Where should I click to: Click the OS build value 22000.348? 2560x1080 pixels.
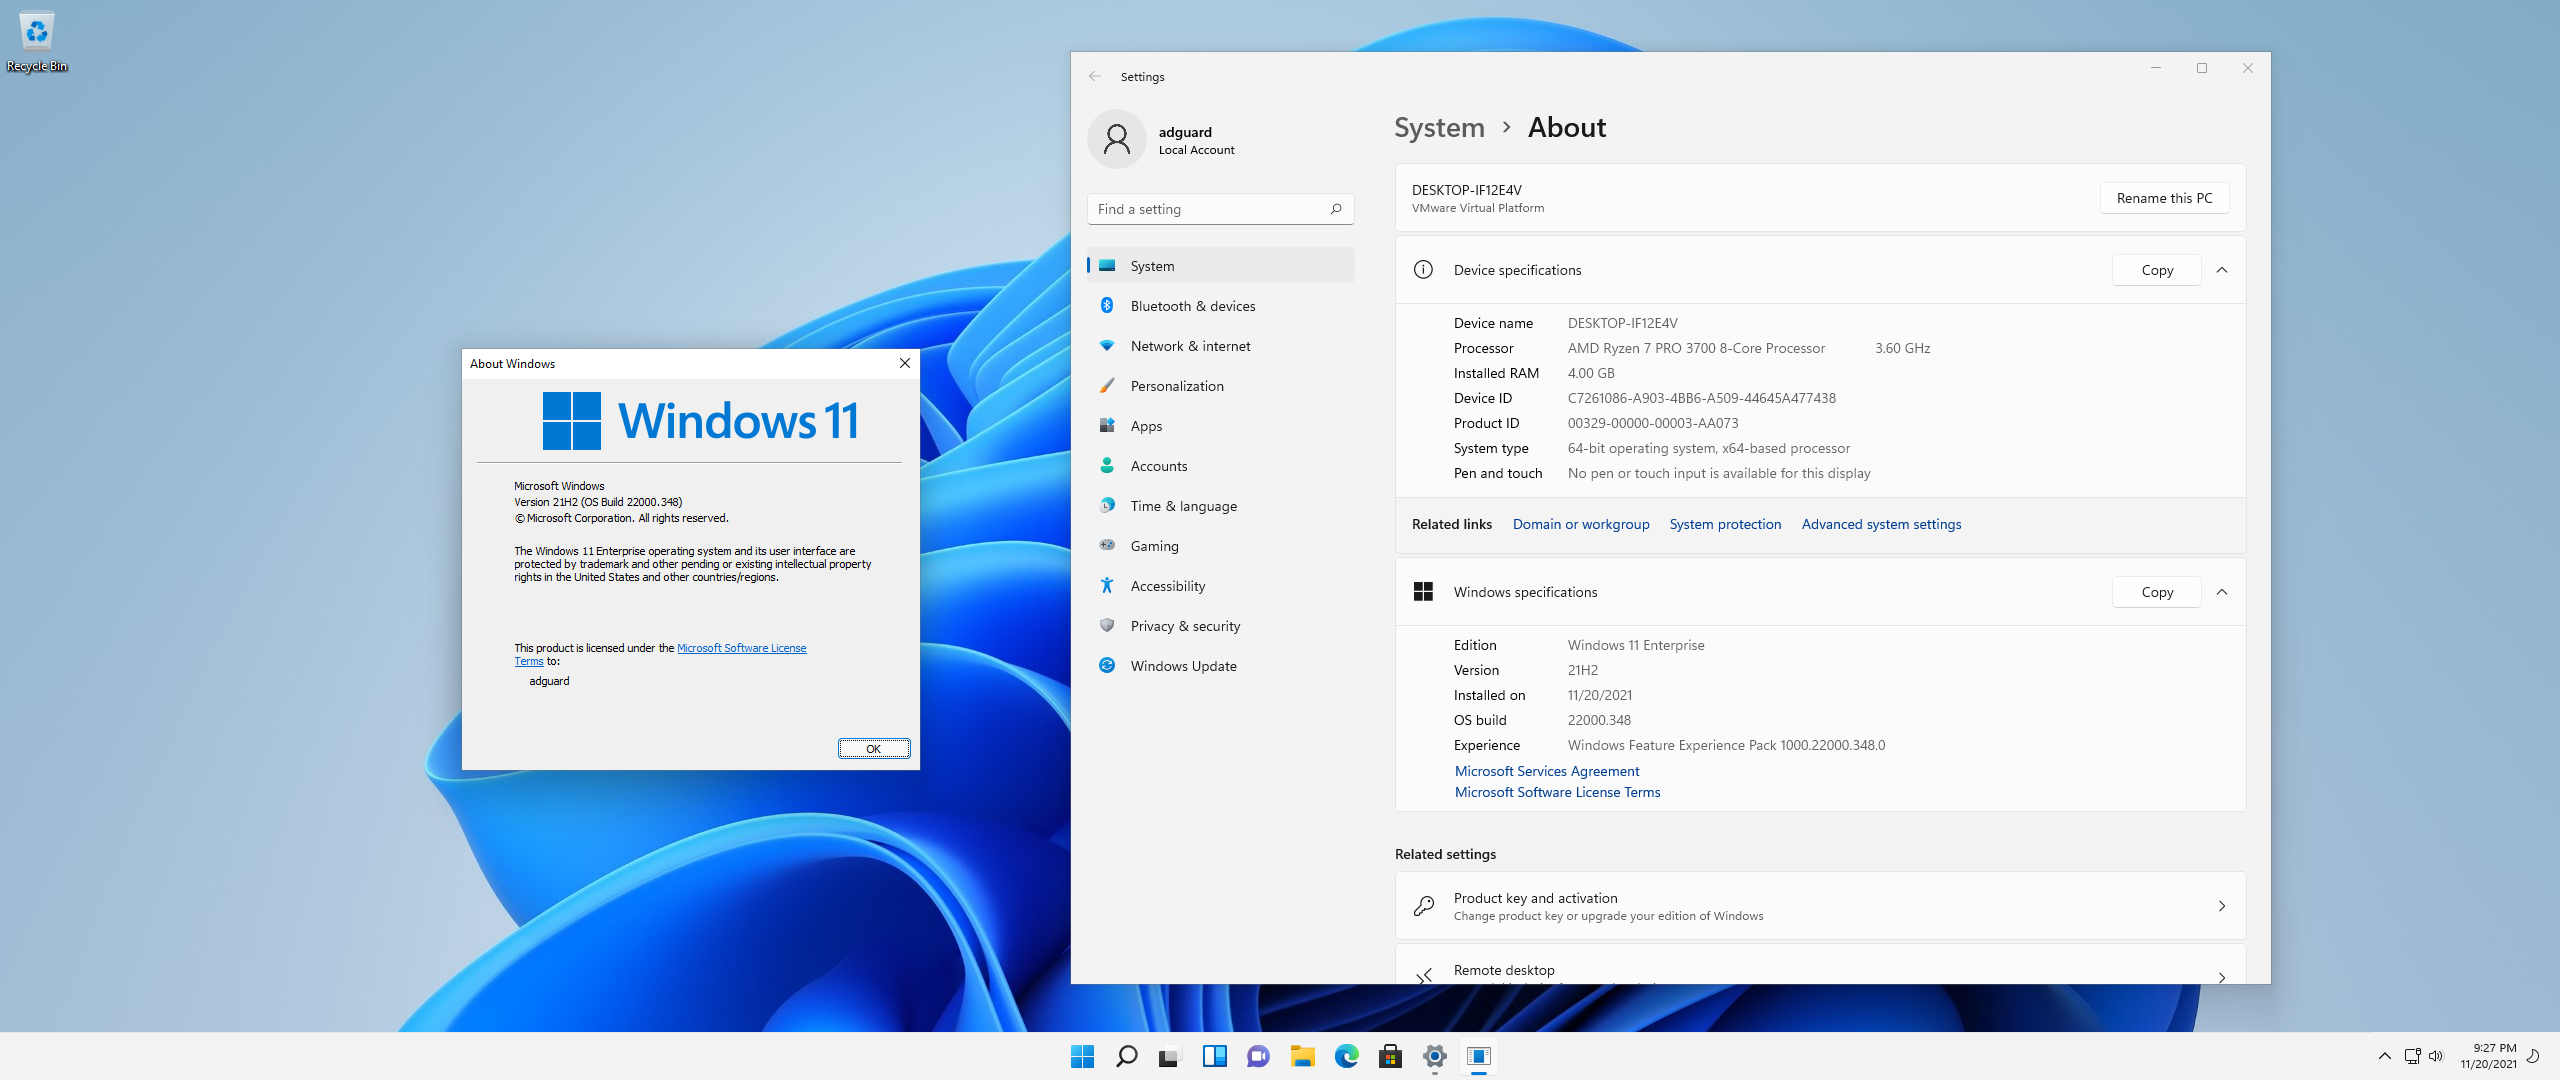(1599, 720)
